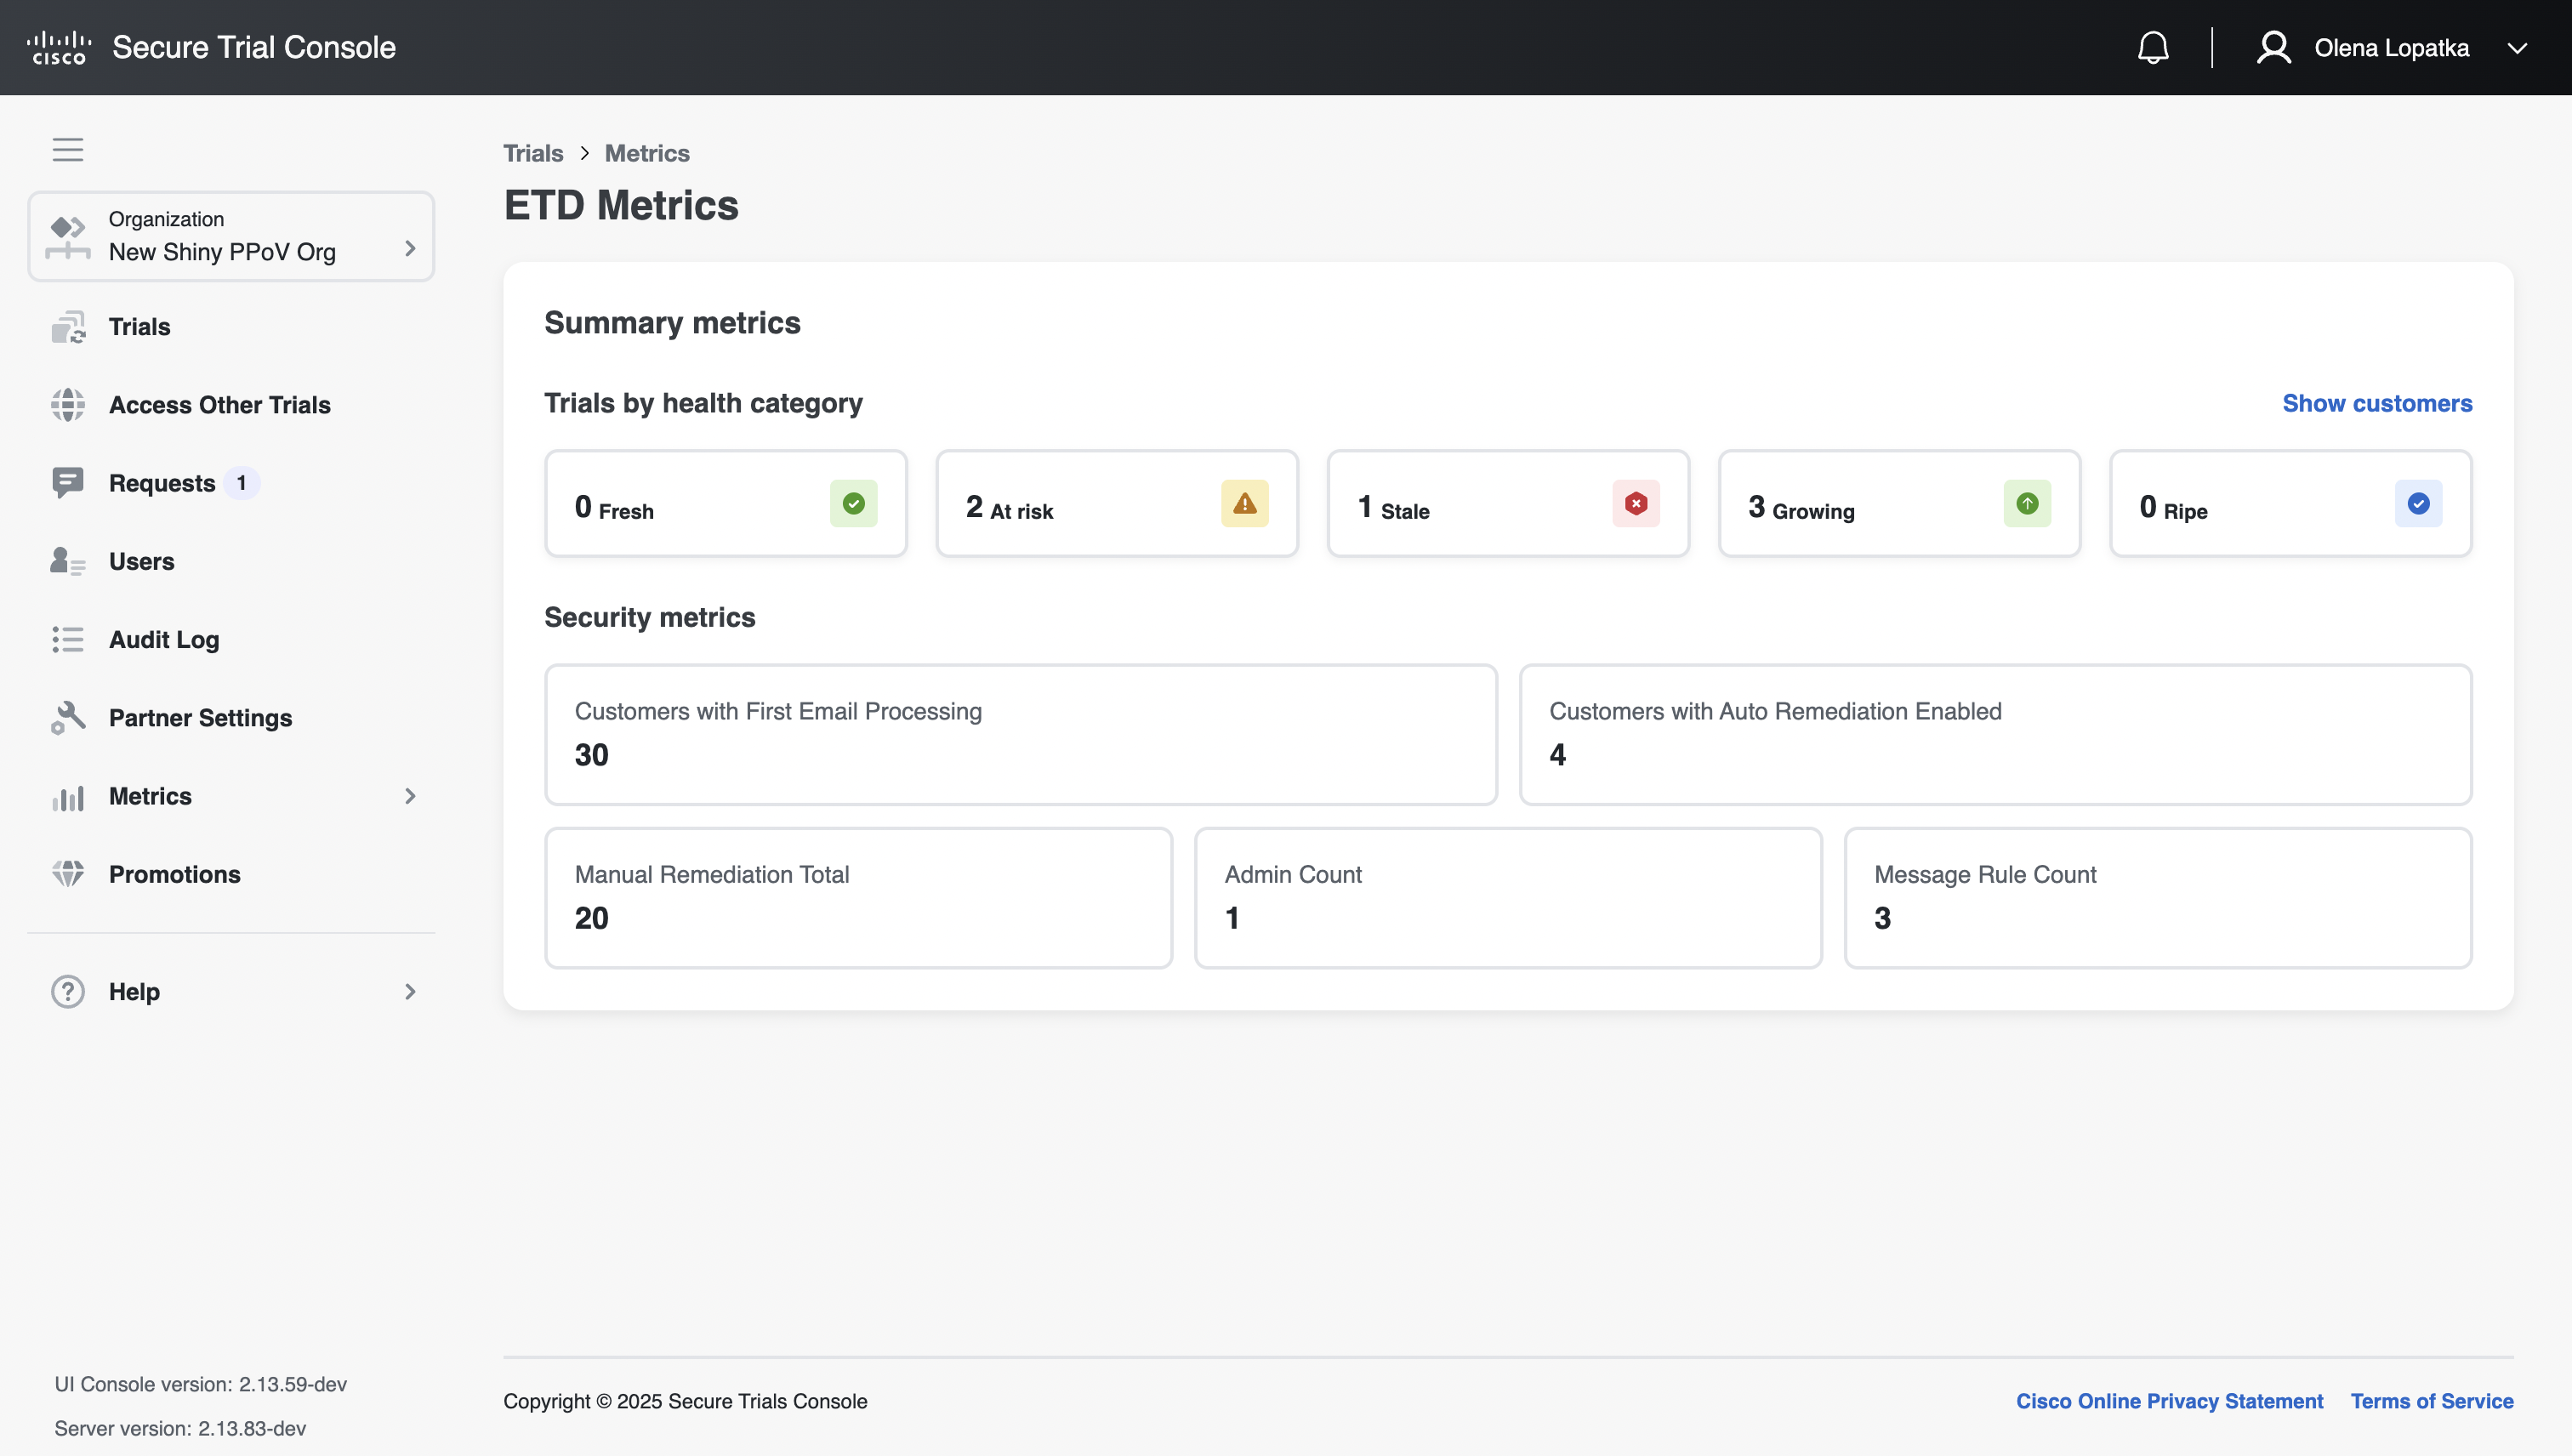This screenshot has height=1456, width=2572.
Task: Open the notifications bell
Action: coord(2153,47)
